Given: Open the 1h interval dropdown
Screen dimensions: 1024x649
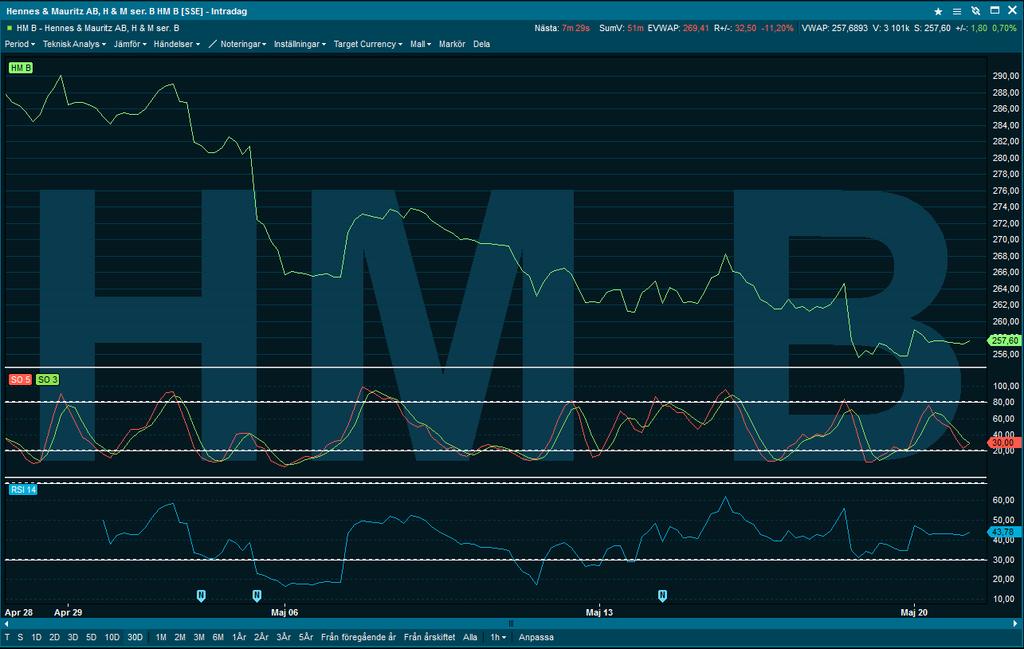Looking at the screenshot, I should (498, 637).
